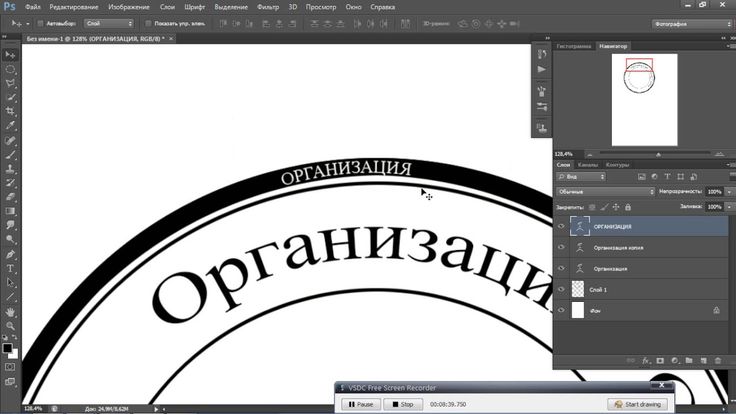Hide the Слой 1 layer
This screenshot has width=736, height=414.
(561, 290)
